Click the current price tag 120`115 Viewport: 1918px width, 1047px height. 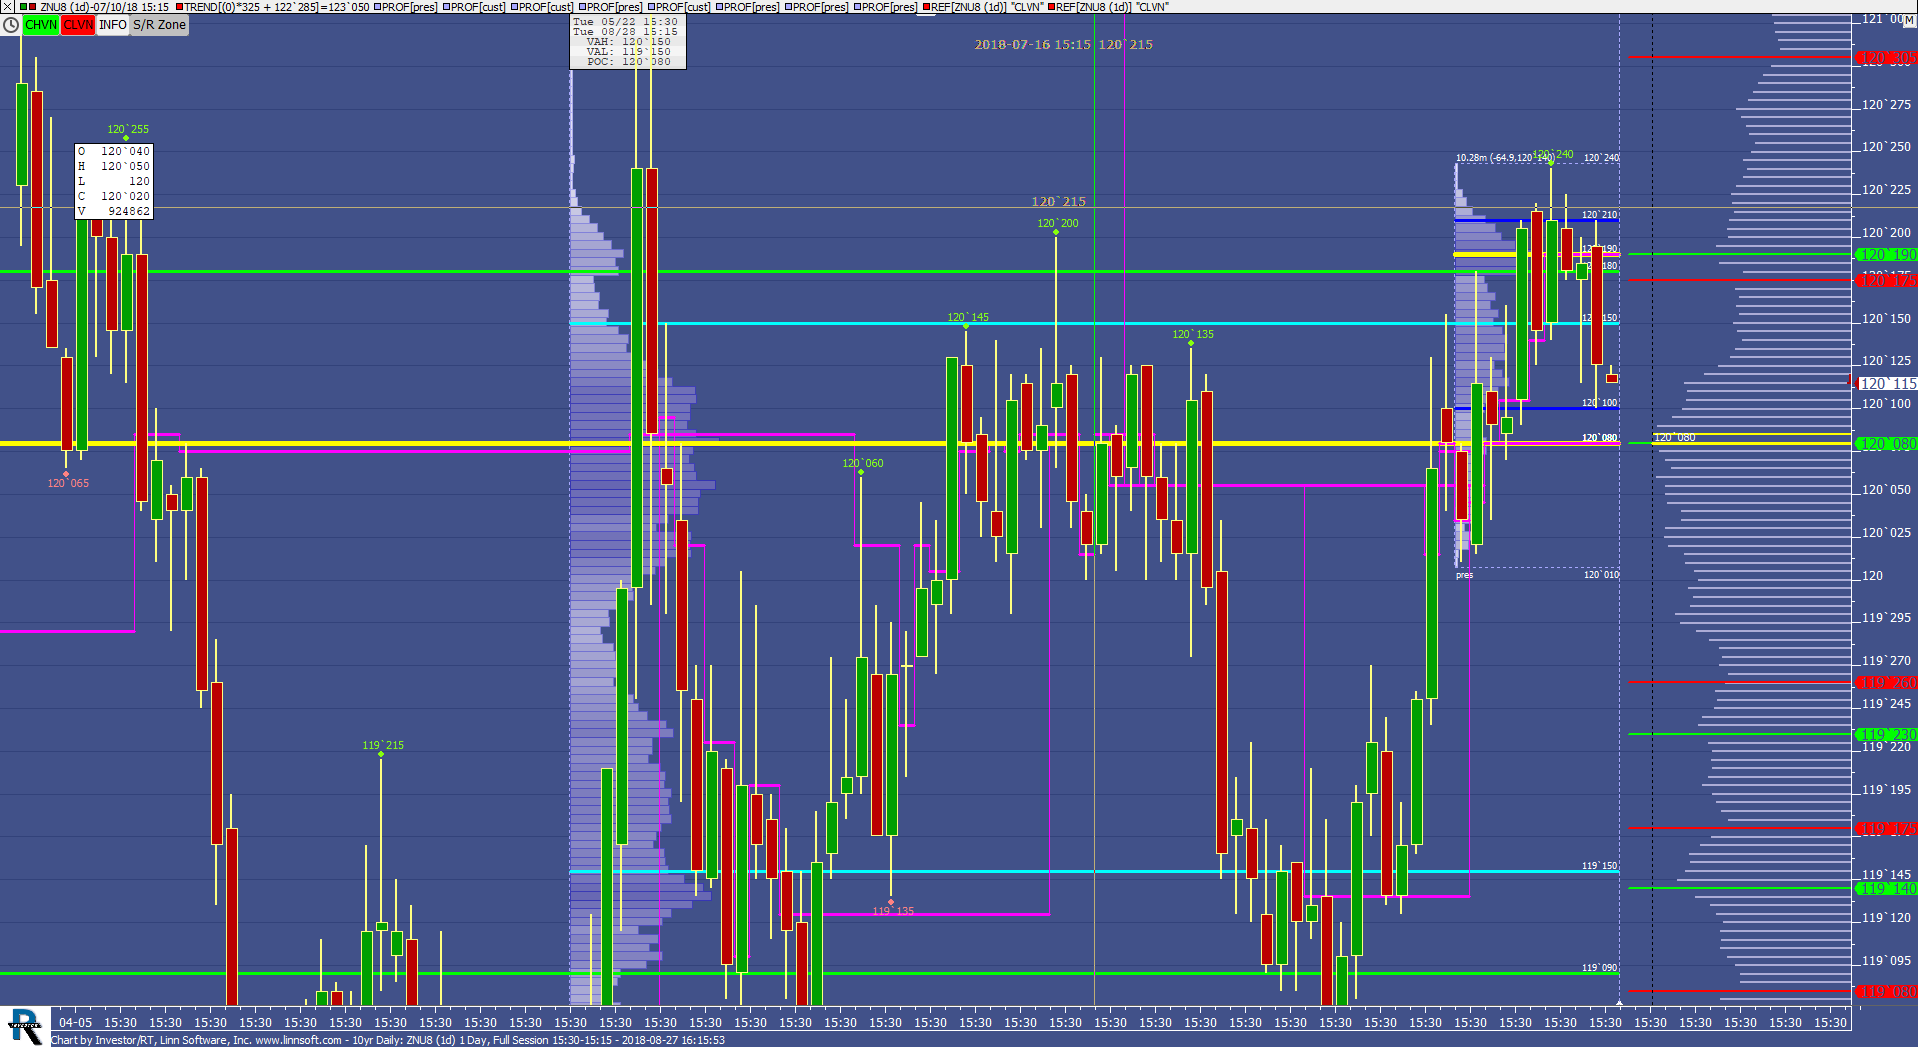point(1887,383)
